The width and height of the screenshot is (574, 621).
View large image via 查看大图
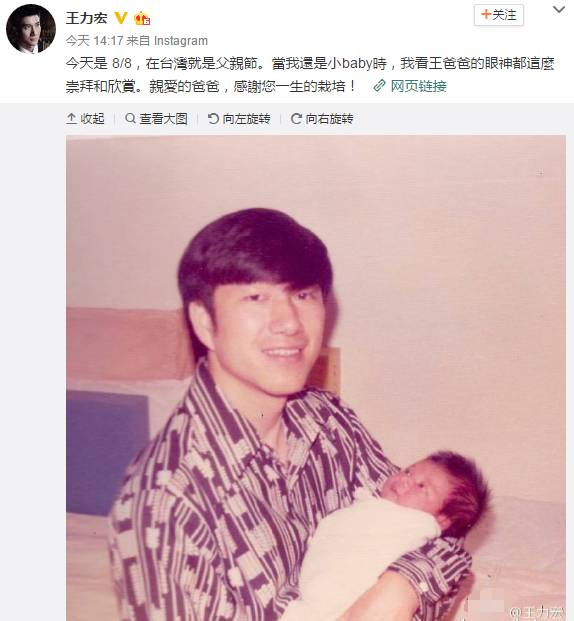point(156,118)
